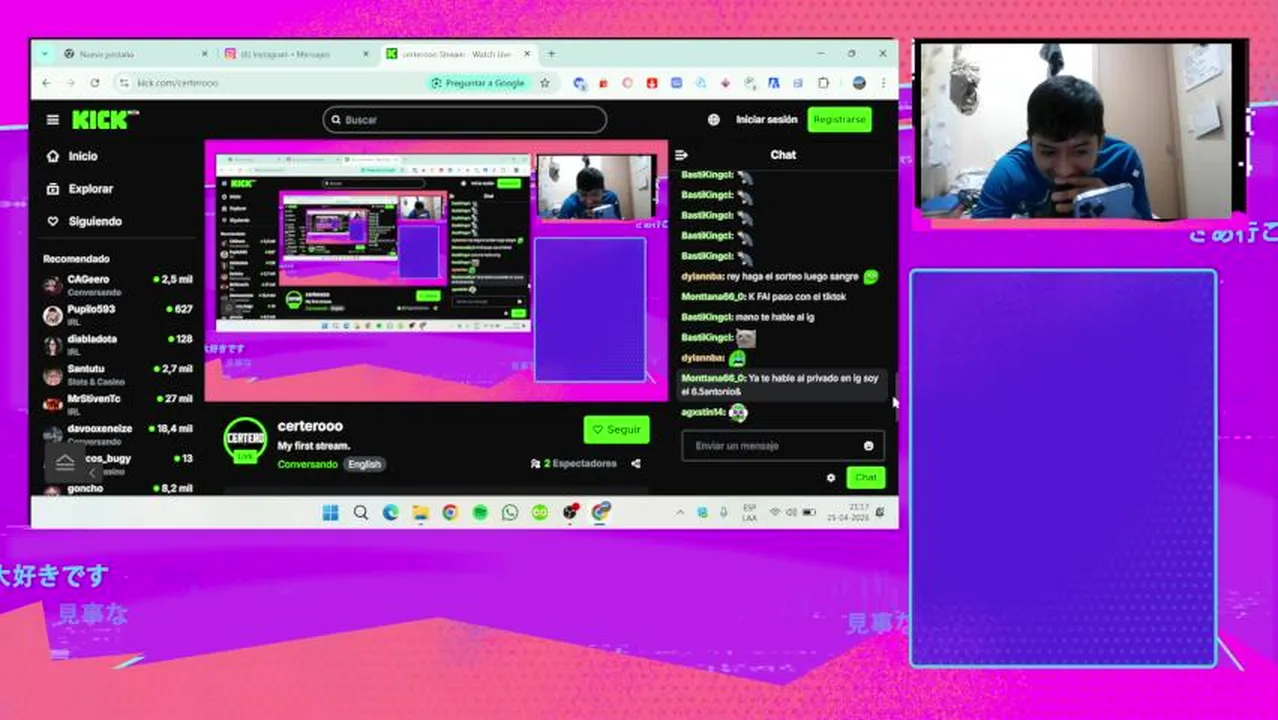Close the Instagram tab
Image resolution: width=1278 pixels, height=720 pixels.
coord(364,54)
